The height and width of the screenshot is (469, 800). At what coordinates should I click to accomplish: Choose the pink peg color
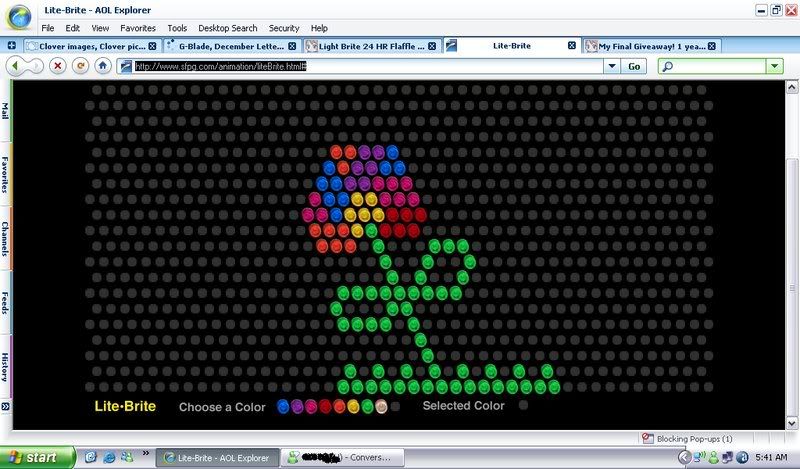pyautogui.click(x=311, y=406)
